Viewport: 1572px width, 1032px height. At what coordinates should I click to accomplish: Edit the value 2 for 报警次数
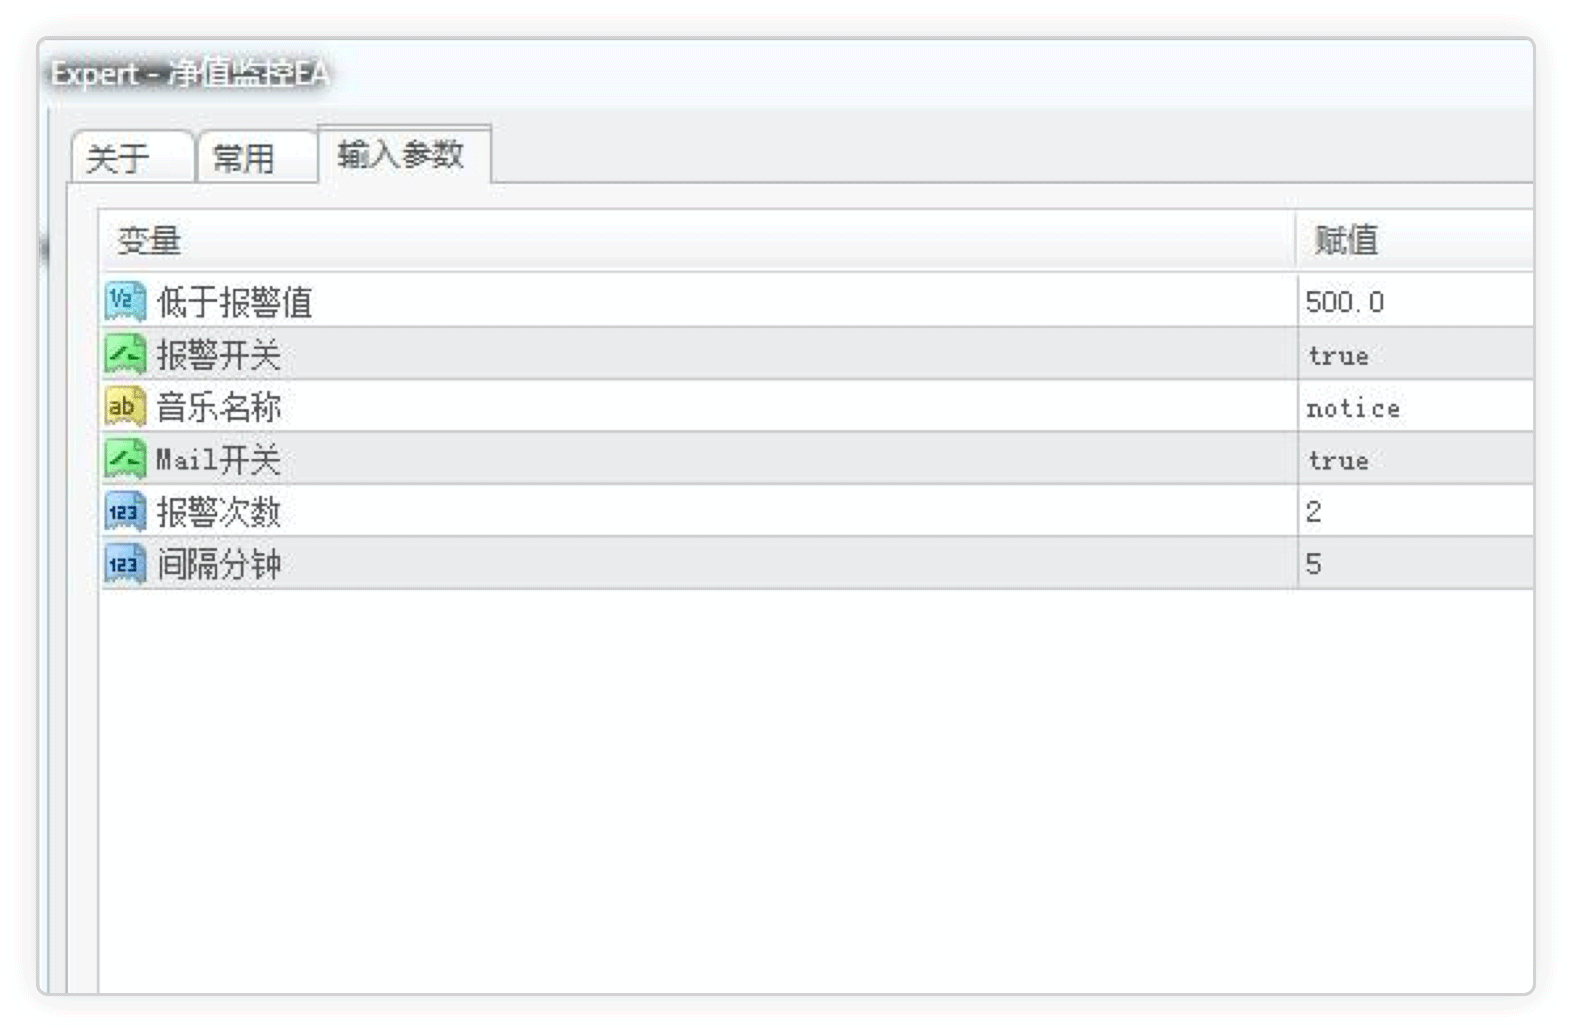tap(1415, 512)
